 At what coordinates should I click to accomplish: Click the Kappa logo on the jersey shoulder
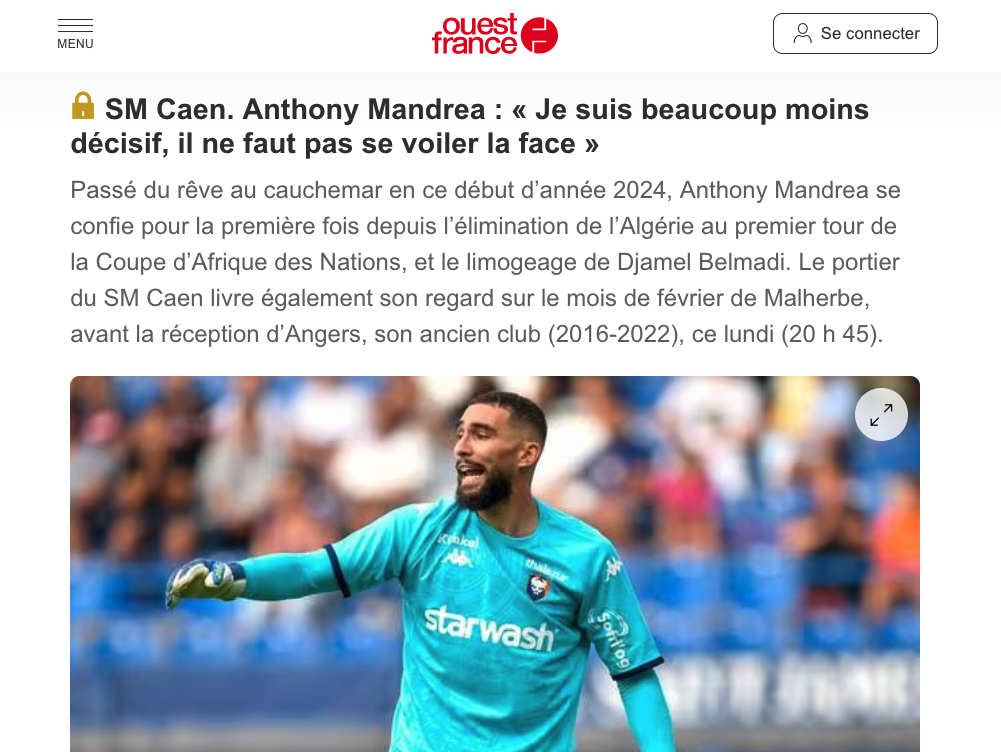tap(613, 567)
